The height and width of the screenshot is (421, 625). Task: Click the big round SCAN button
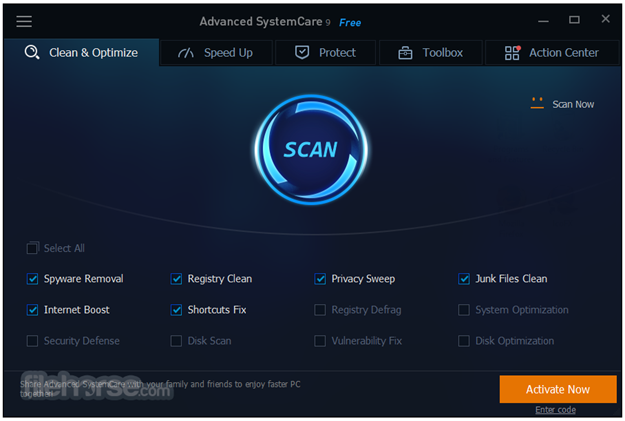pyautogui.click(x=311, y=150)
